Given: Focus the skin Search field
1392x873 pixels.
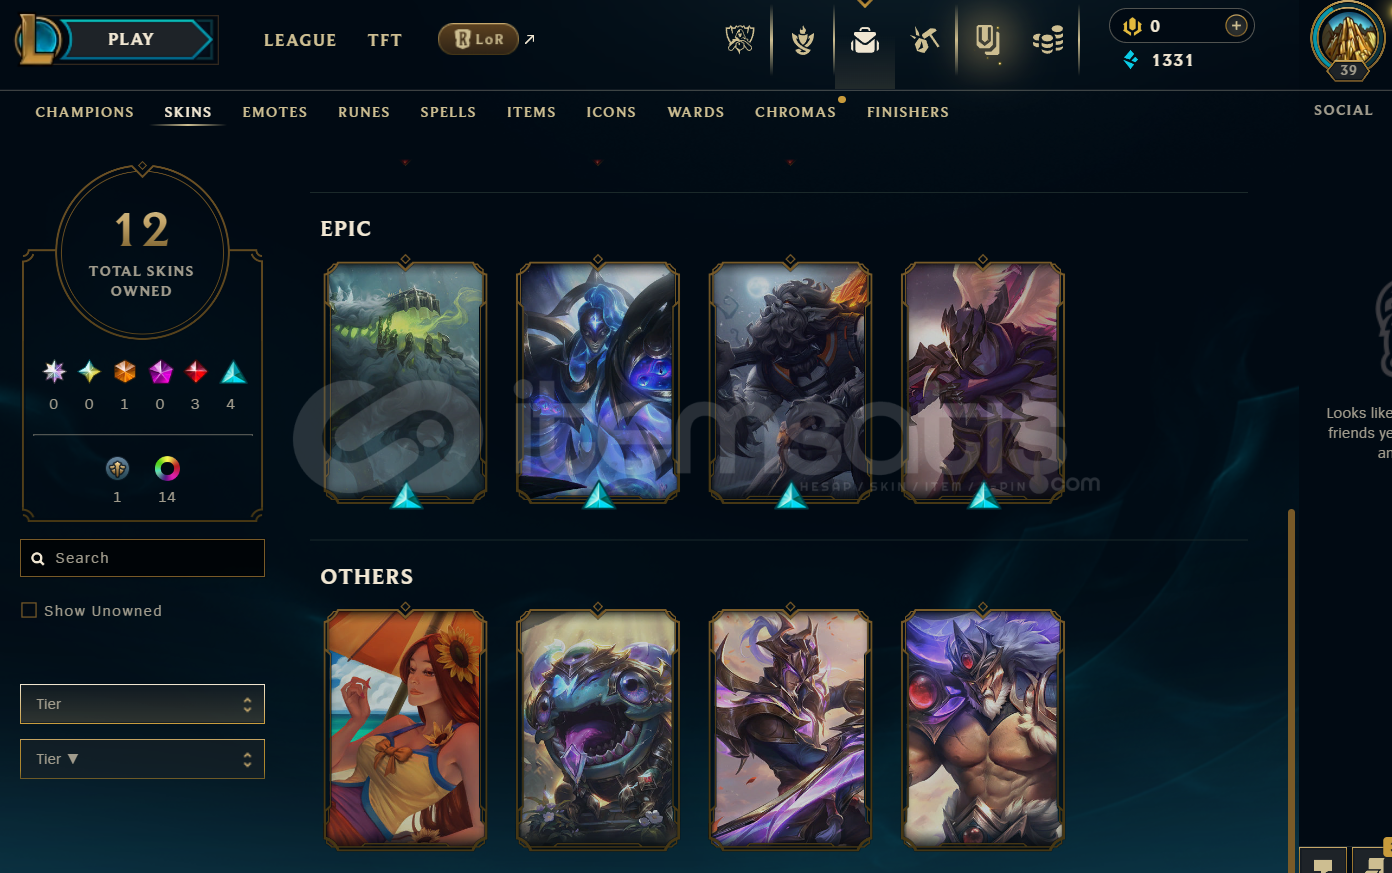Looking at the screenshot, I should coord(142,558).
